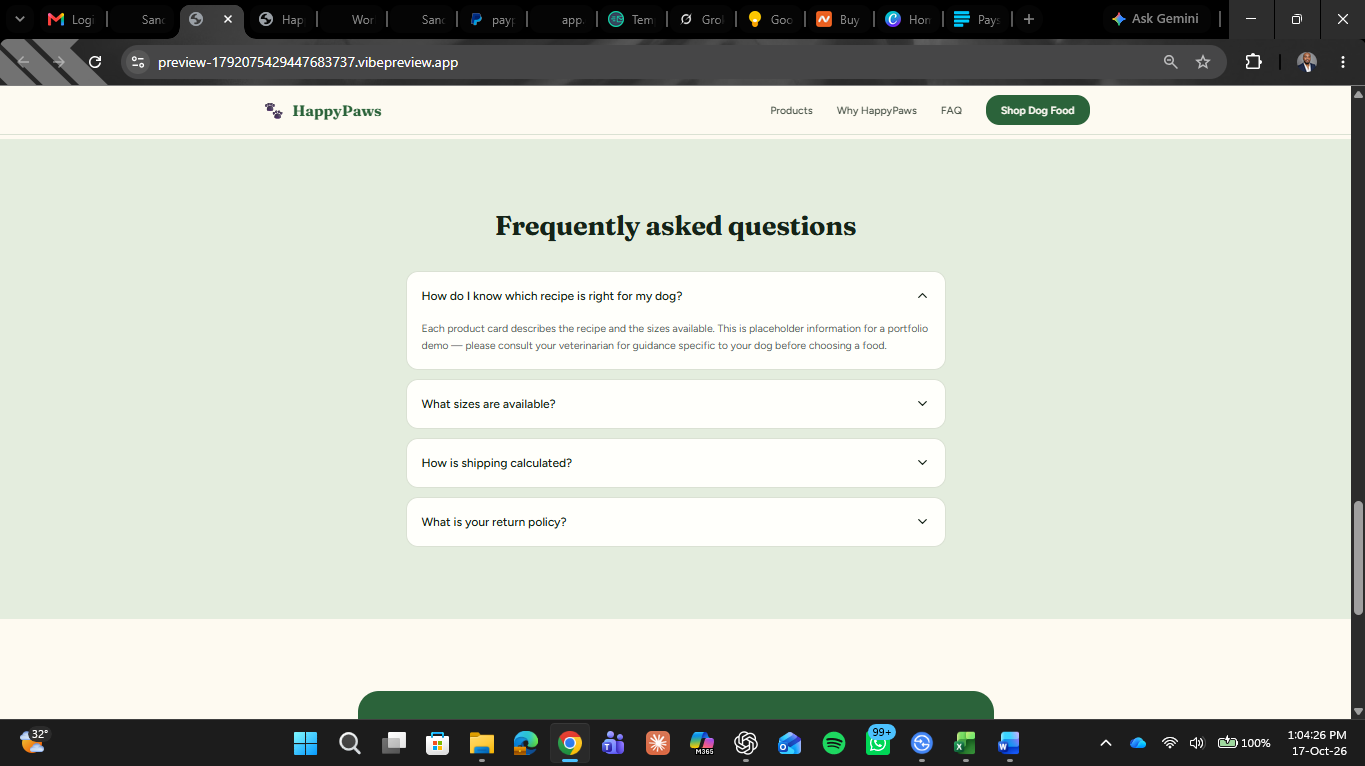The height and width of the screenshot is (766, 1365).
Task: Go to Products in the site navigation
Action: 791,110
